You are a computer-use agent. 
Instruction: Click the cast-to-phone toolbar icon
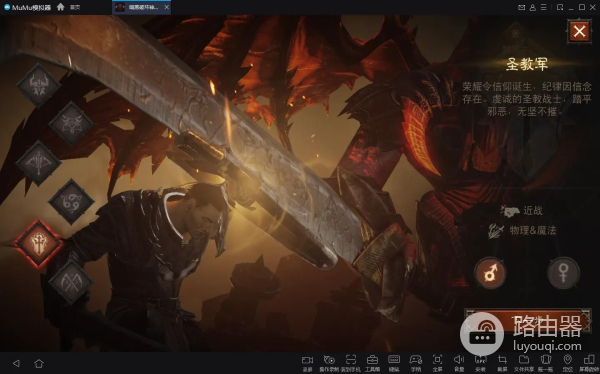click(x=351, y=363)
